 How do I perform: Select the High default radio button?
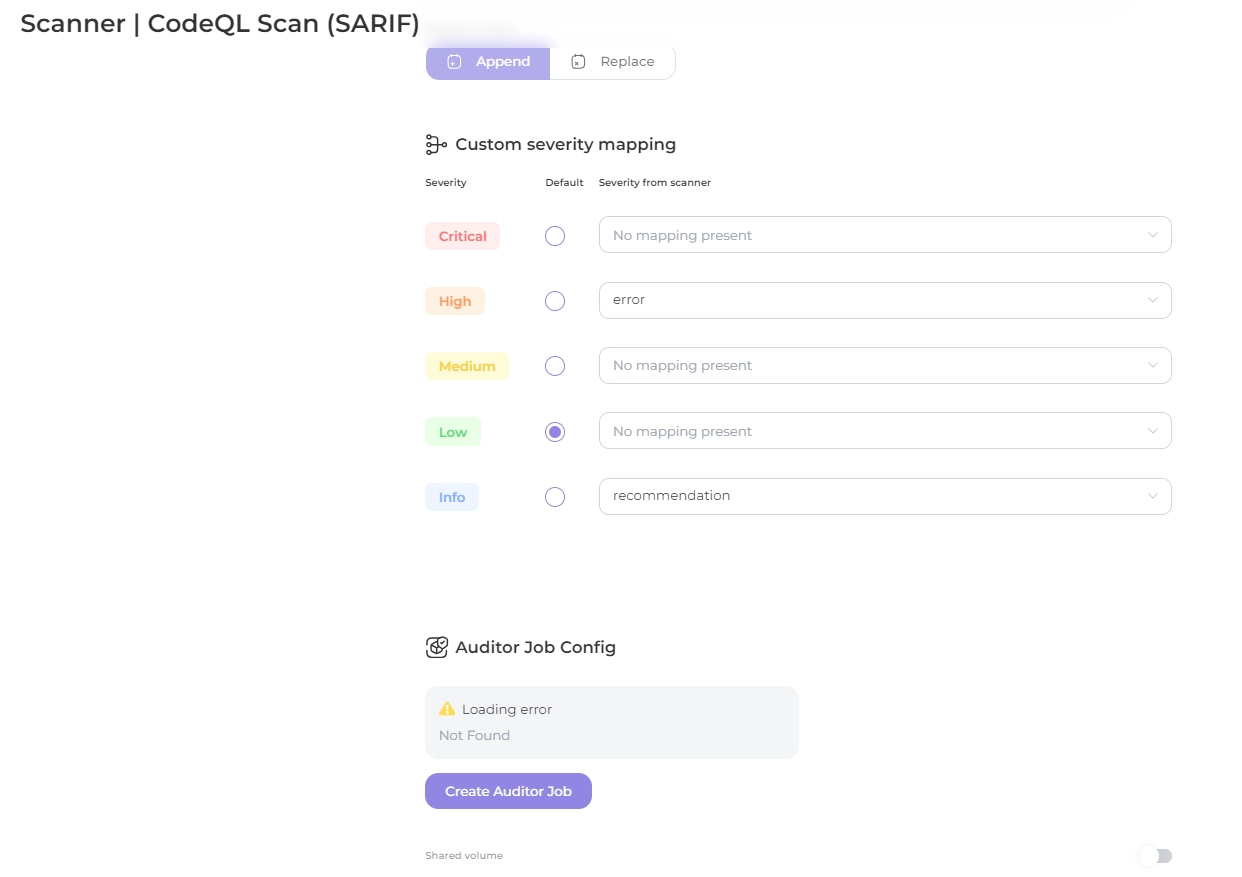pyautogui.click(x=555, y=301)
